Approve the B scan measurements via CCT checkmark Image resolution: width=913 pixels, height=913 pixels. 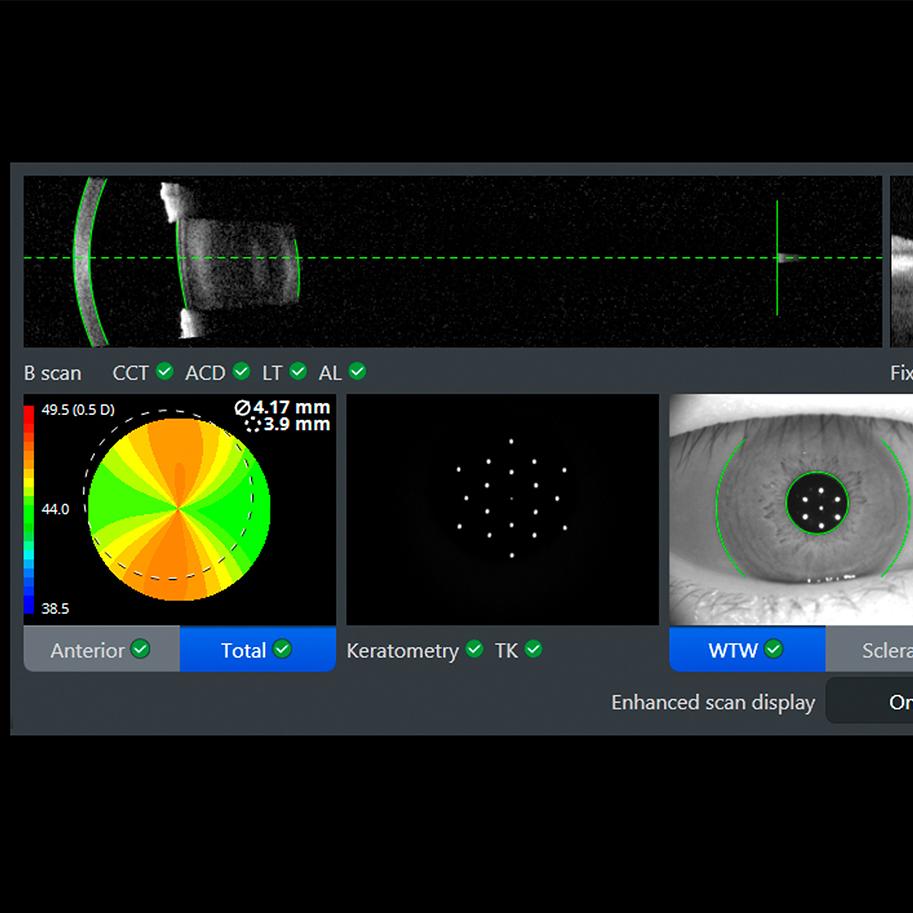[x=166, y=371]
